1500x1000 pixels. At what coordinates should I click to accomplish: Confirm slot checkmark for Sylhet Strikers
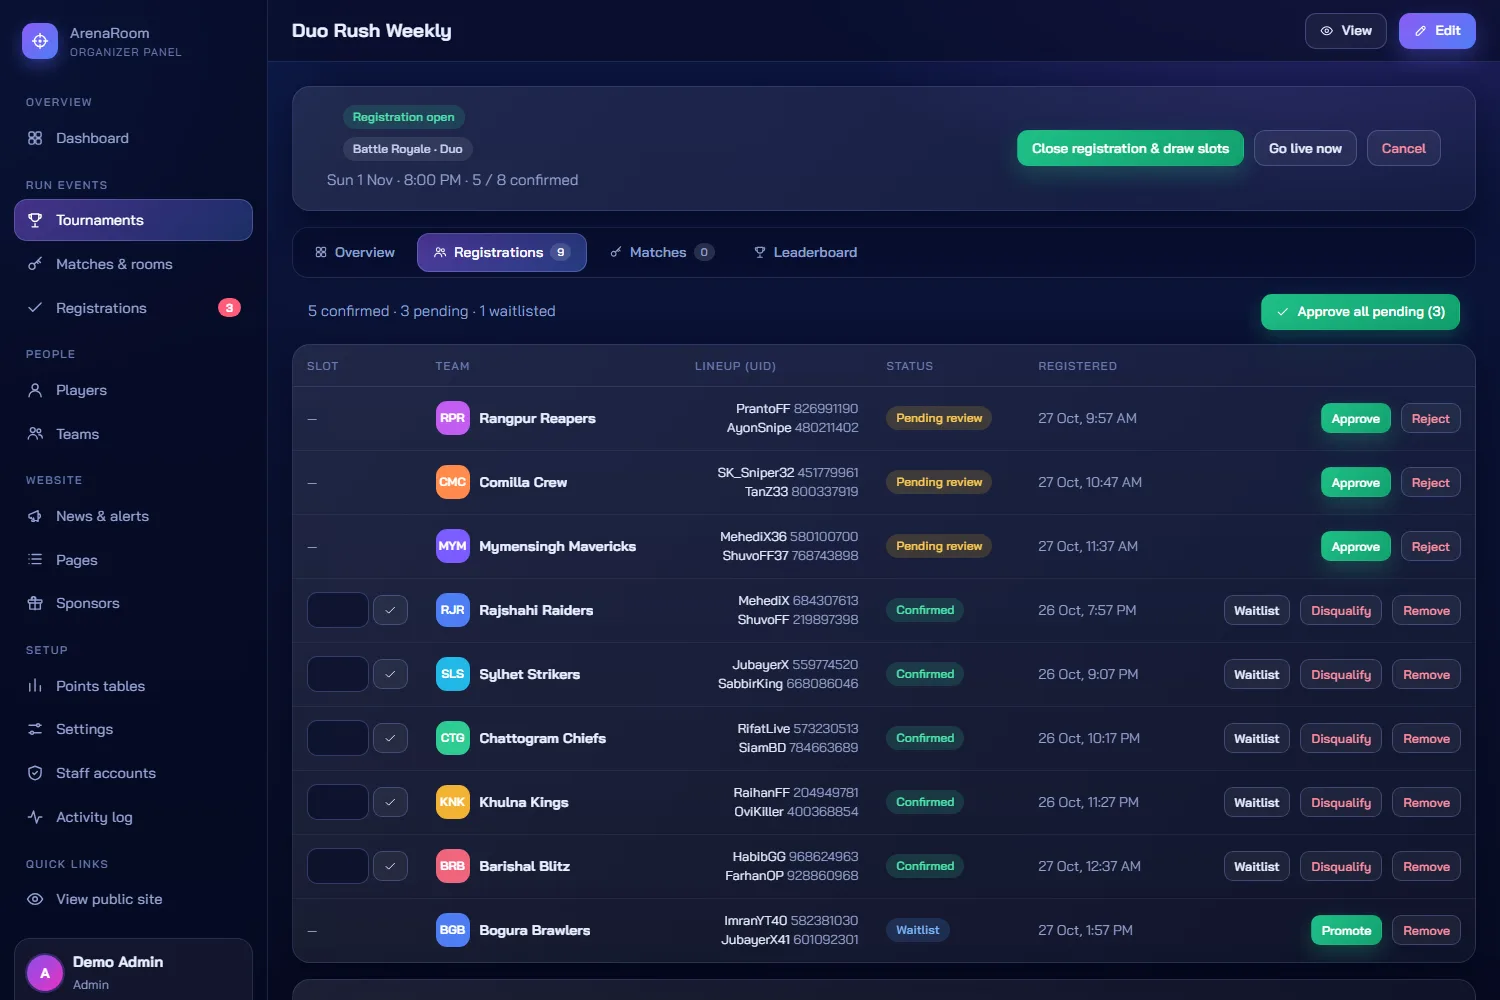(390, 674)
